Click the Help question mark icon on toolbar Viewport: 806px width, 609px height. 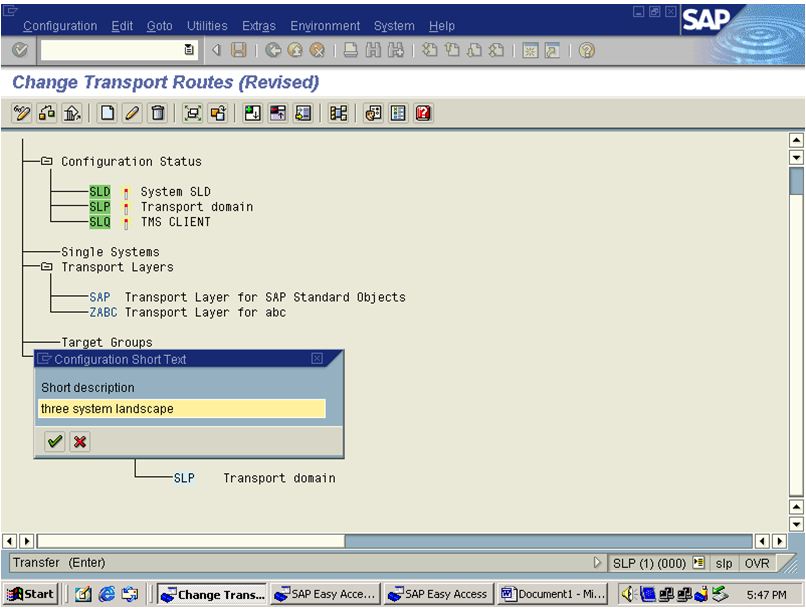(420, 112)
